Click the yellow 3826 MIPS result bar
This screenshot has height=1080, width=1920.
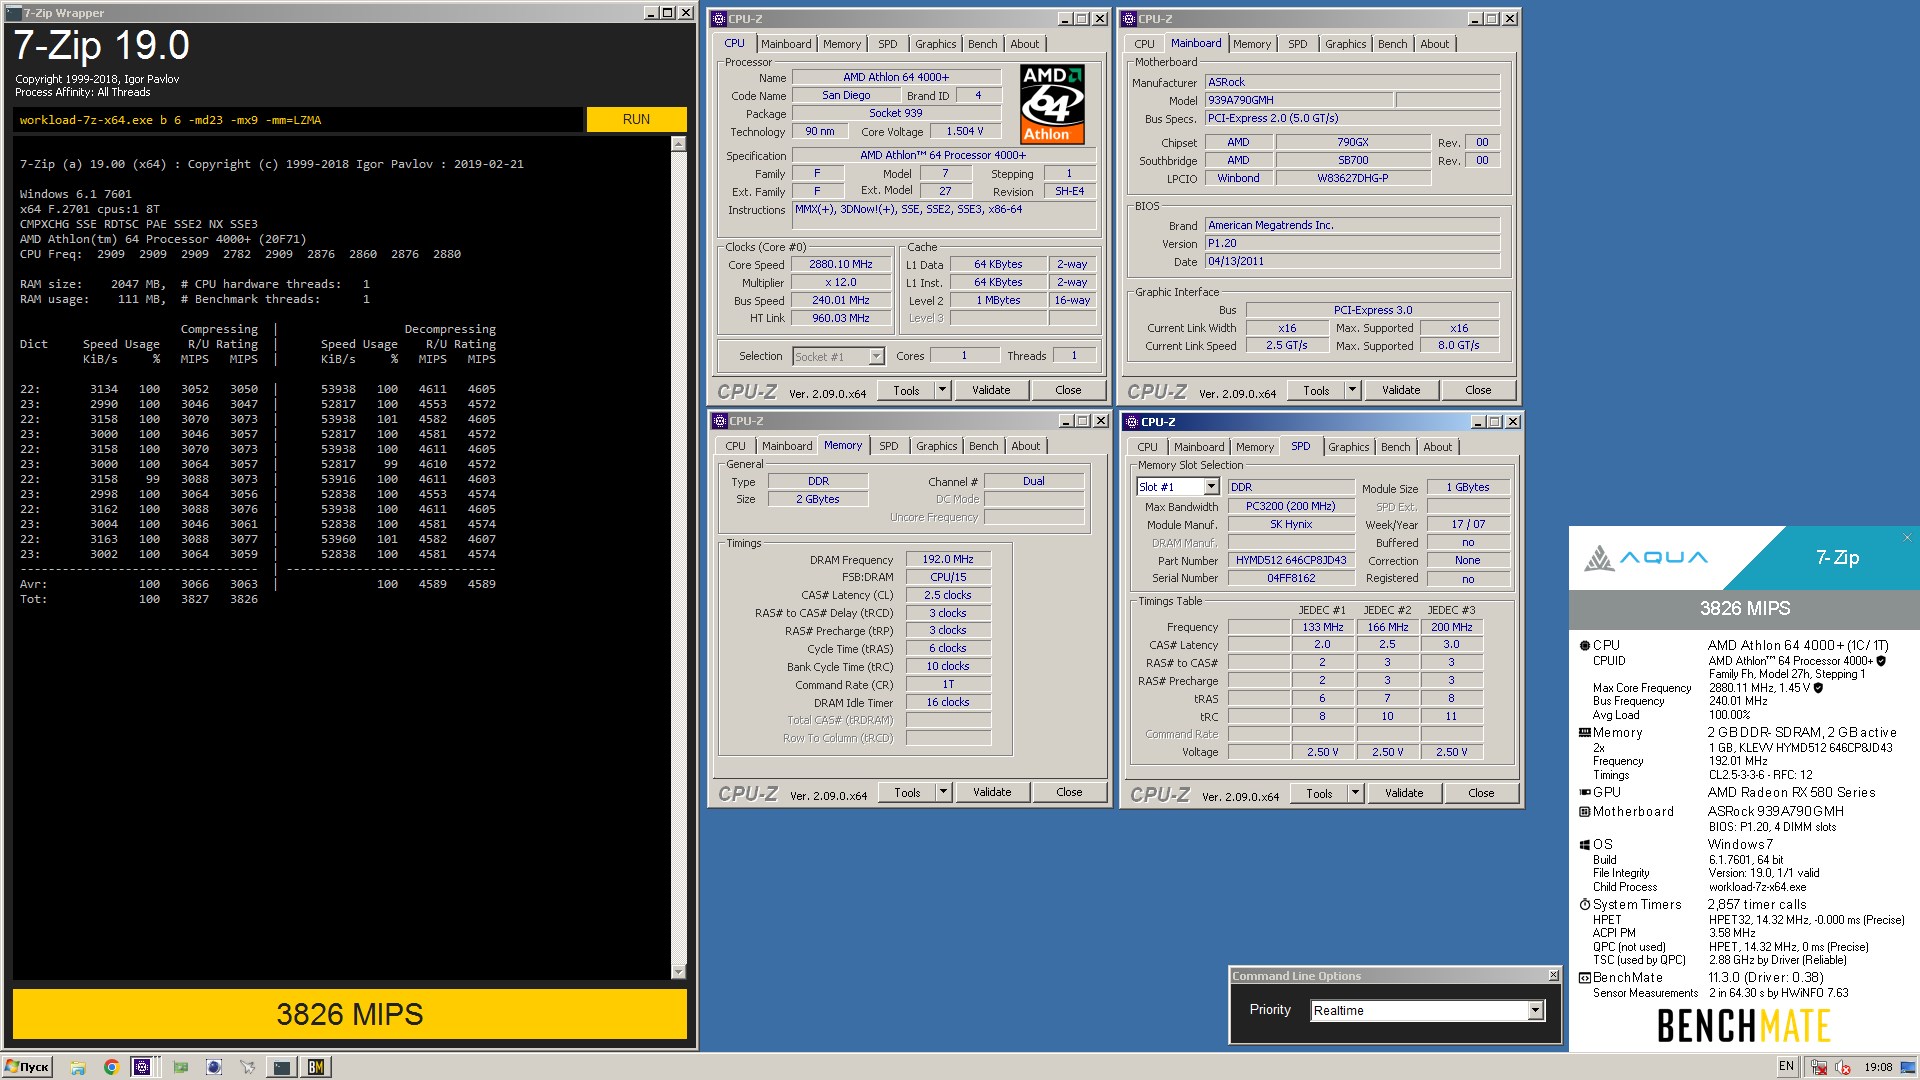click(x=350, y=1014)
